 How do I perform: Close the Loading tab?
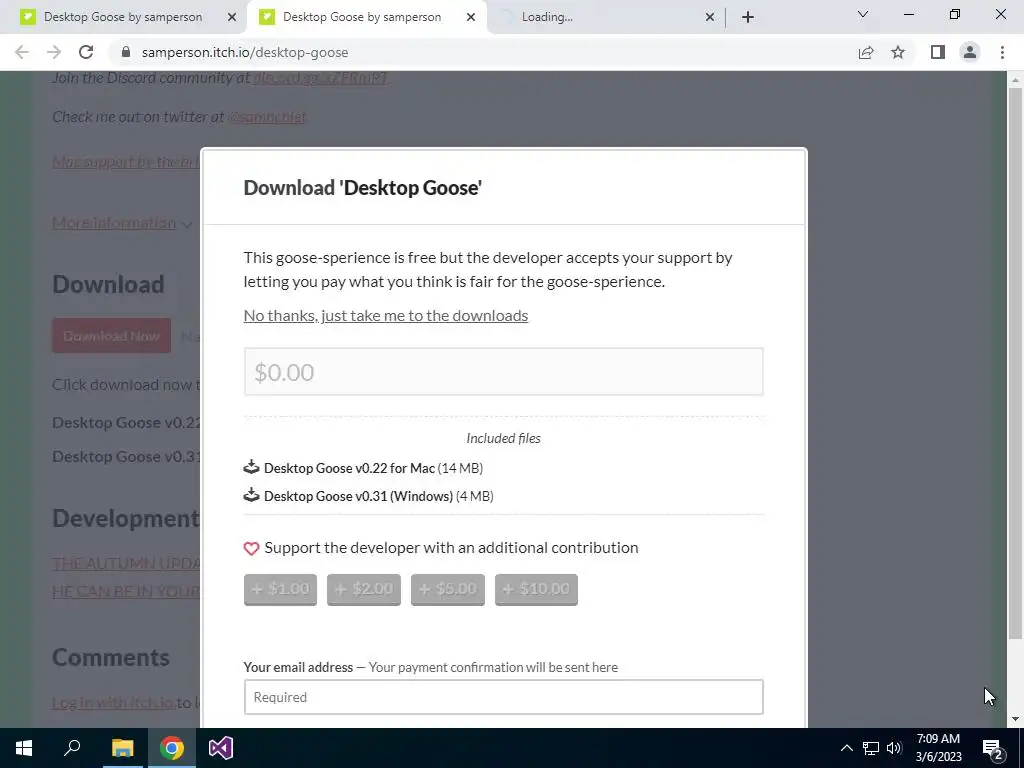(710, 17)
